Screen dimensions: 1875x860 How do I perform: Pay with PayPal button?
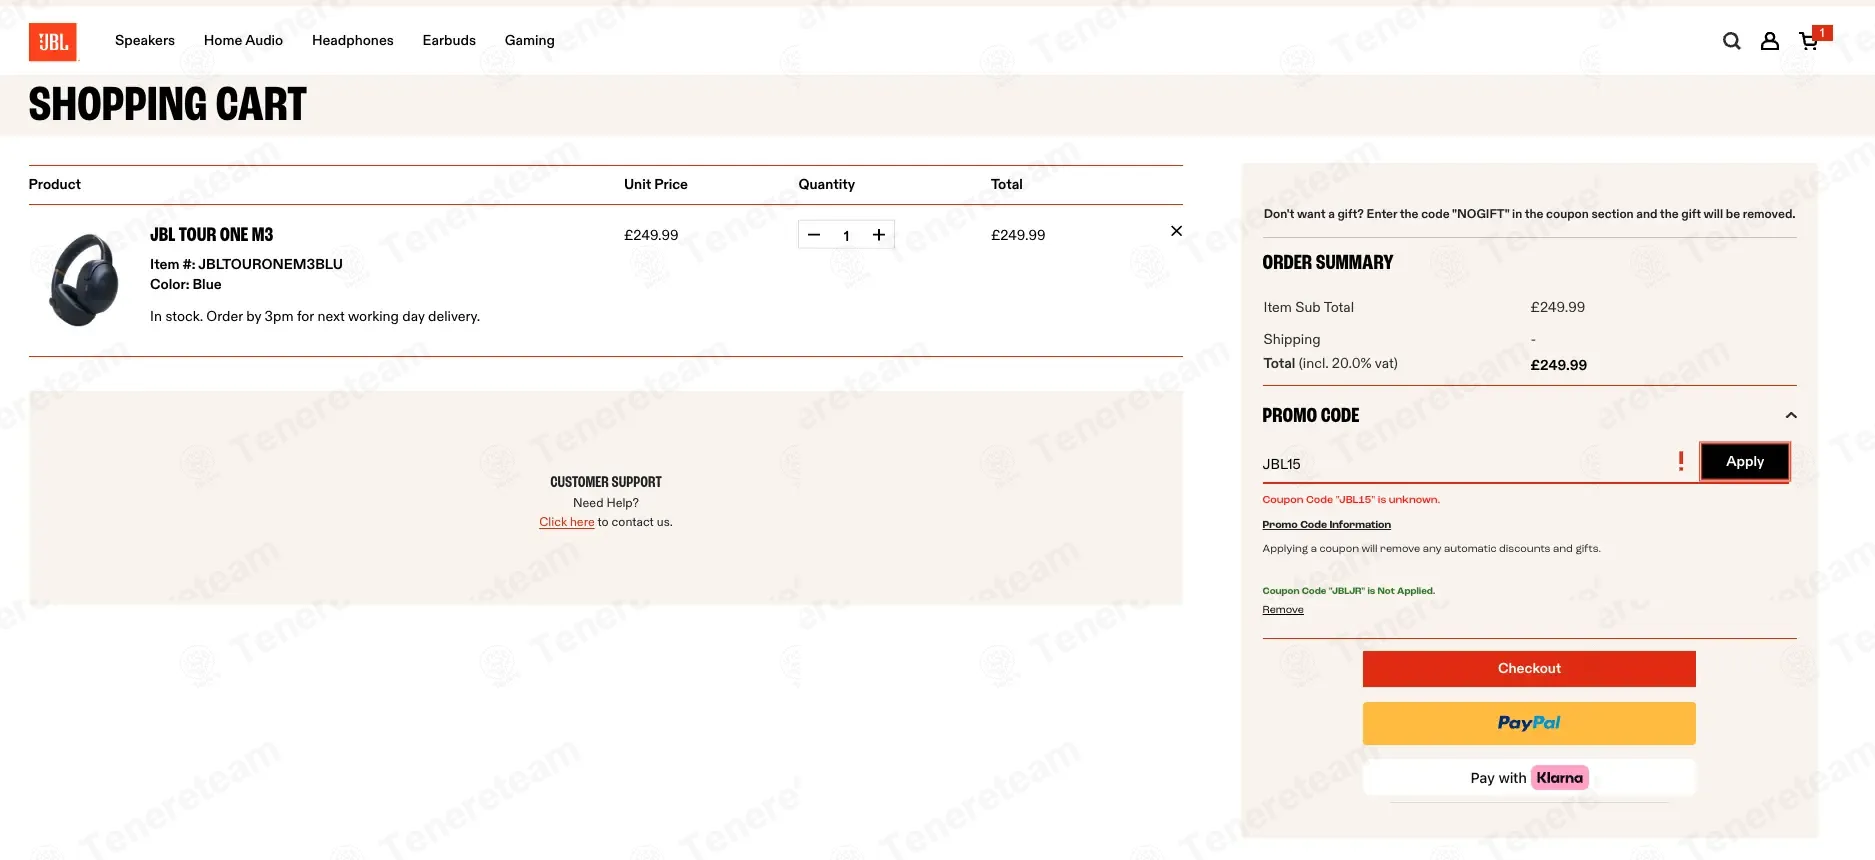(x=1529, y=723)
